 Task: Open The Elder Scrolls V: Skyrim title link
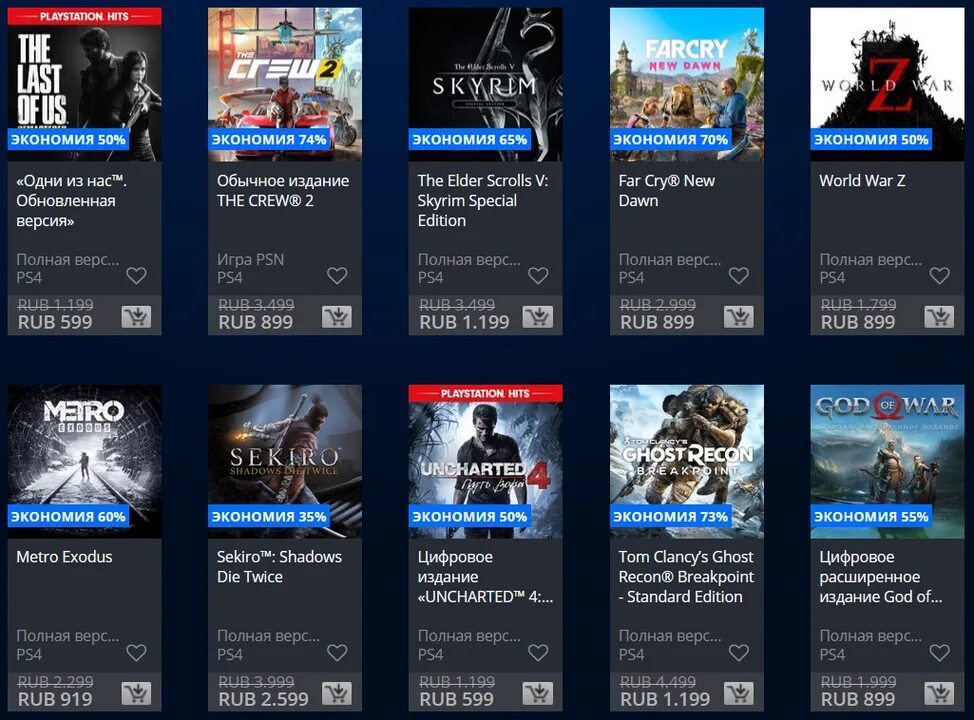pos(483,201)
